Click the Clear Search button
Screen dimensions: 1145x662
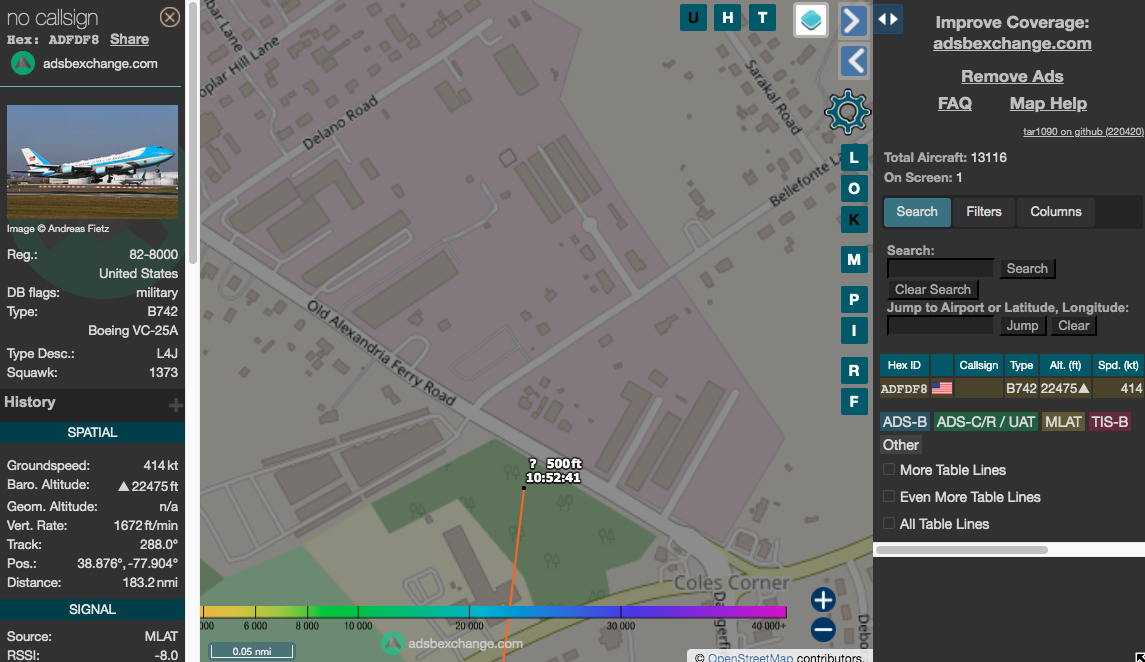(933, 290)
